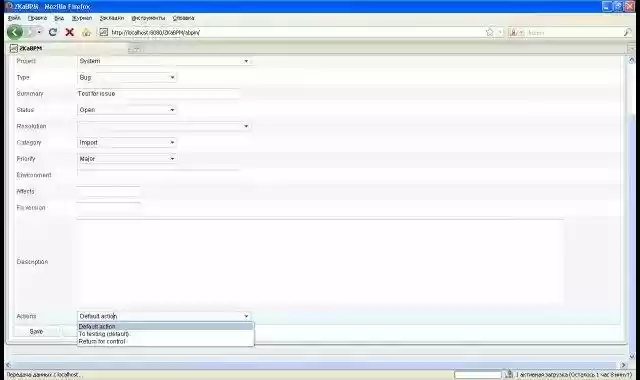Open the Правка menu
640x380 pixels.
point(37,18)
